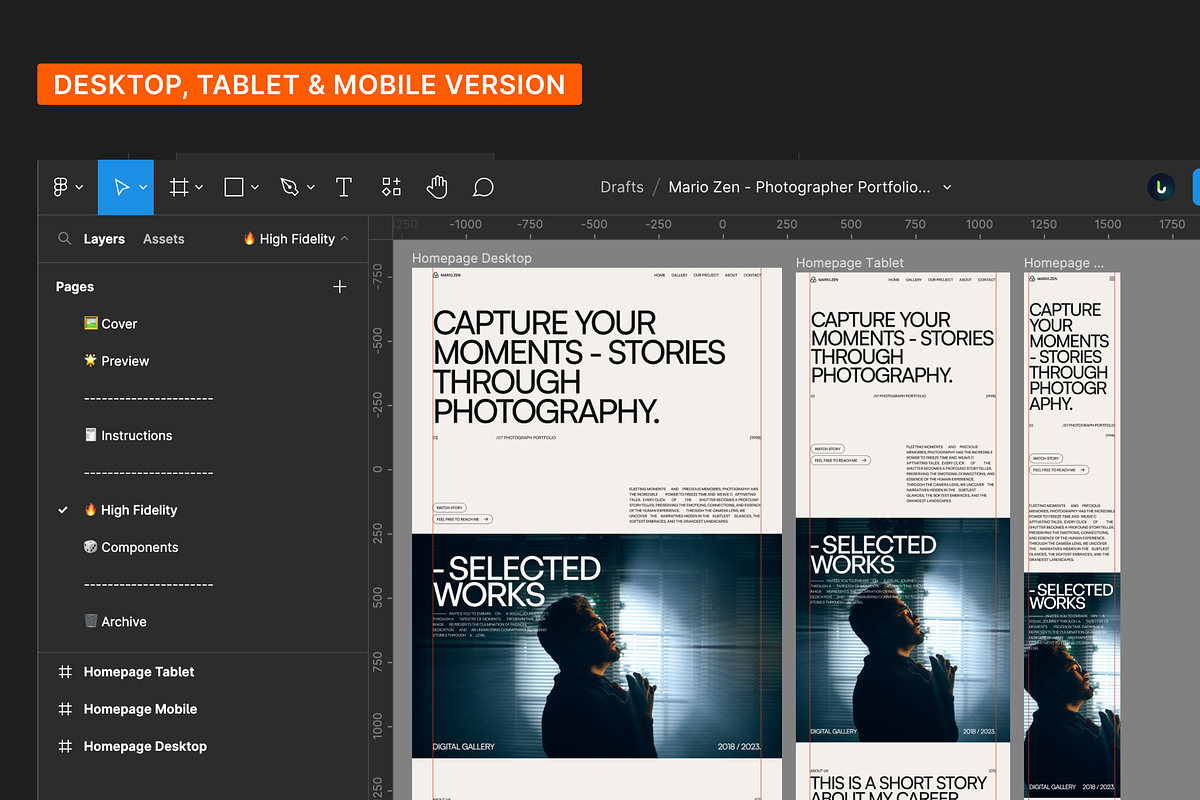Add a new page with the plus icon
Screen dimensions: 1200x800
(340, 287)
